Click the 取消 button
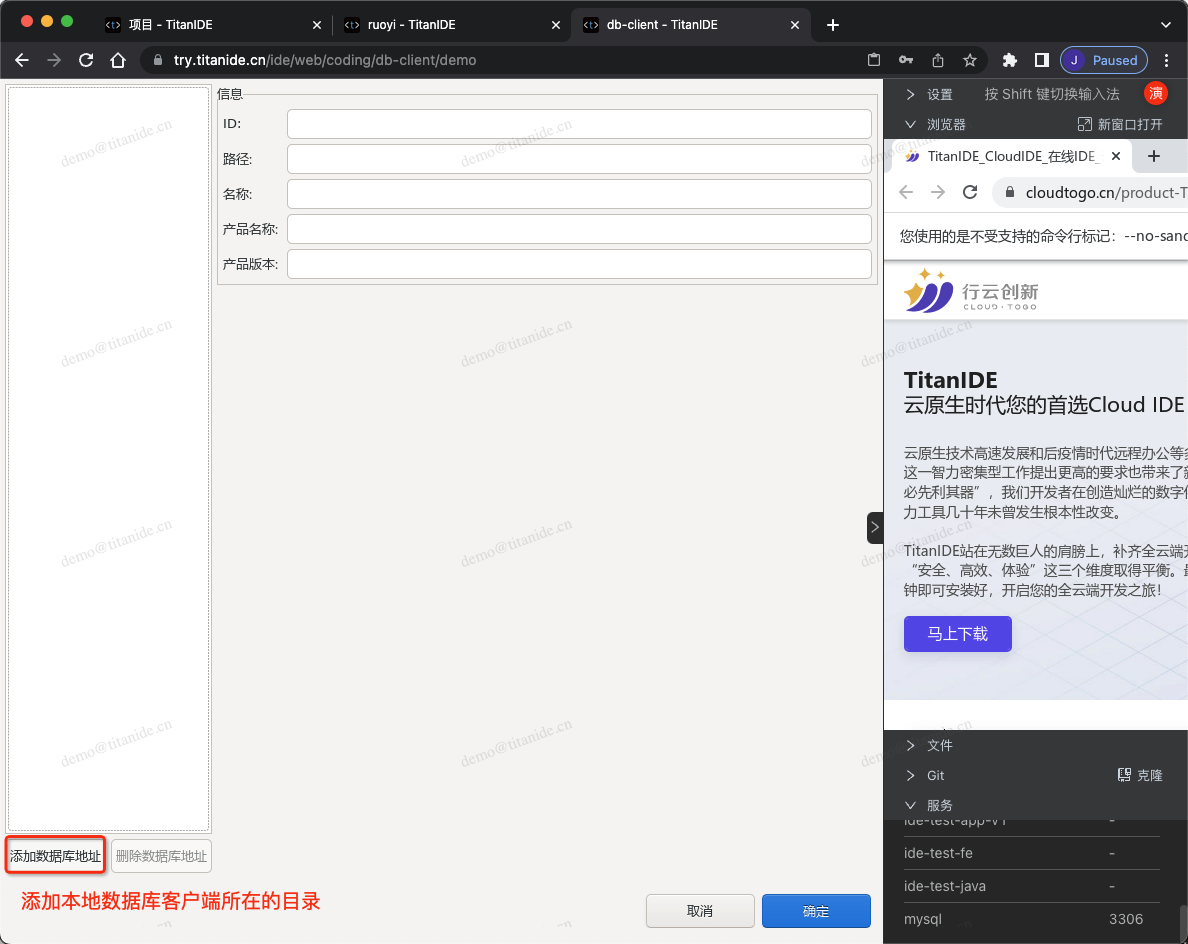 [700, 911]
